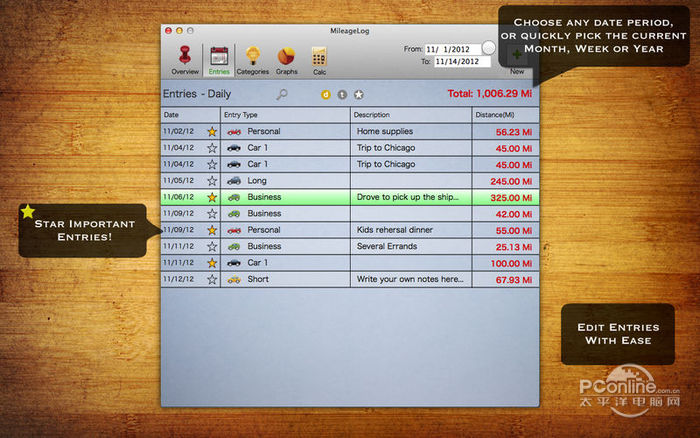Click the red car icon in Kids rehersal row
This screenshot has height=438, width=700.
pos(234,230)
